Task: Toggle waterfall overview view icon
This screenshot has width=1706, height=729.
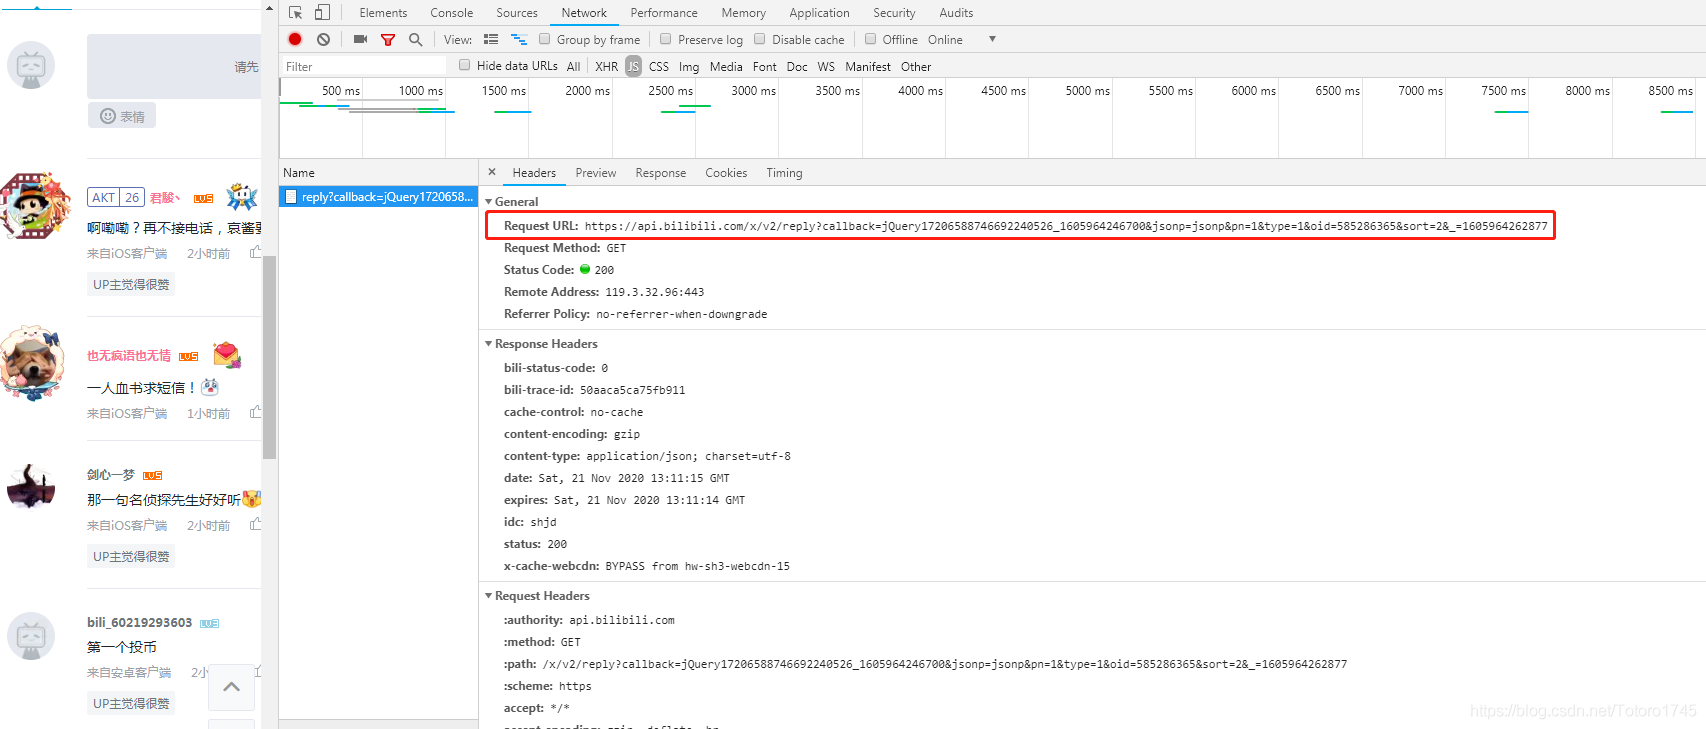Action: [x=519, y=39]
